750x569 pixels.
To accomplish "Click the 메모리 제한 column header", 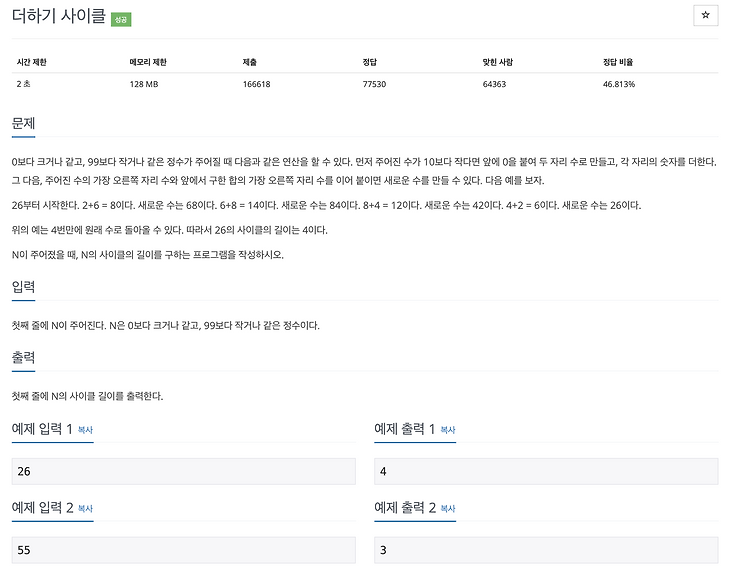I will (148, 62).
